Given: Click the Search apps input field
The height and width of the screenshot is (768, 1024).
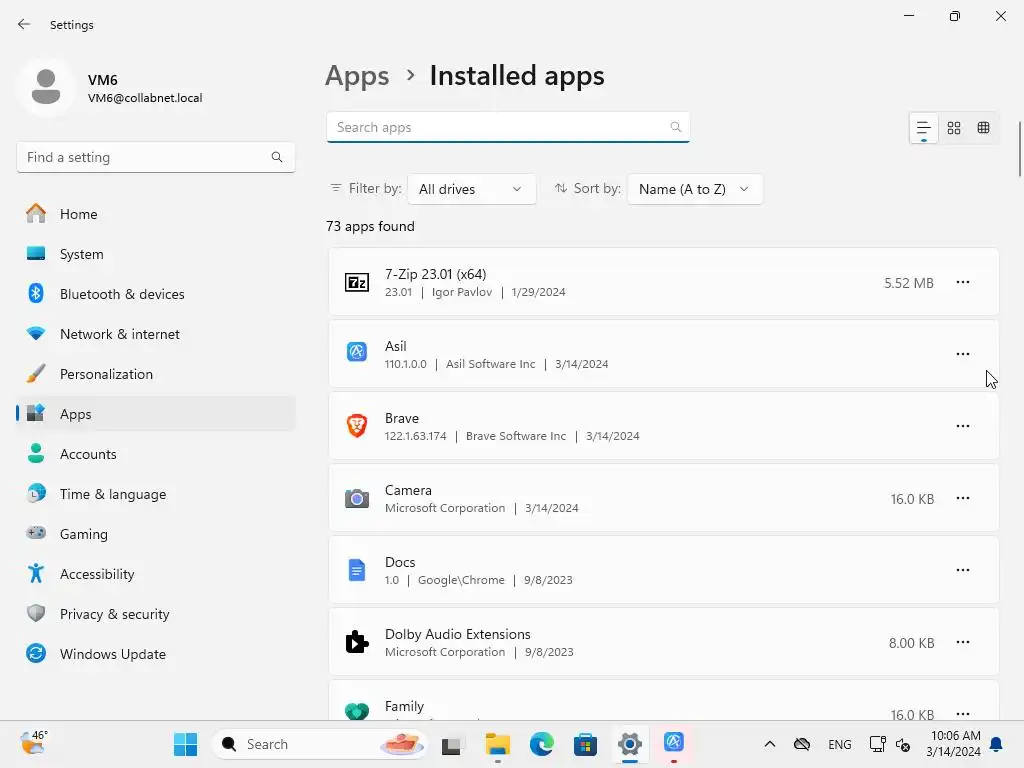Looking at the screenshot, I should click(508, 127).
